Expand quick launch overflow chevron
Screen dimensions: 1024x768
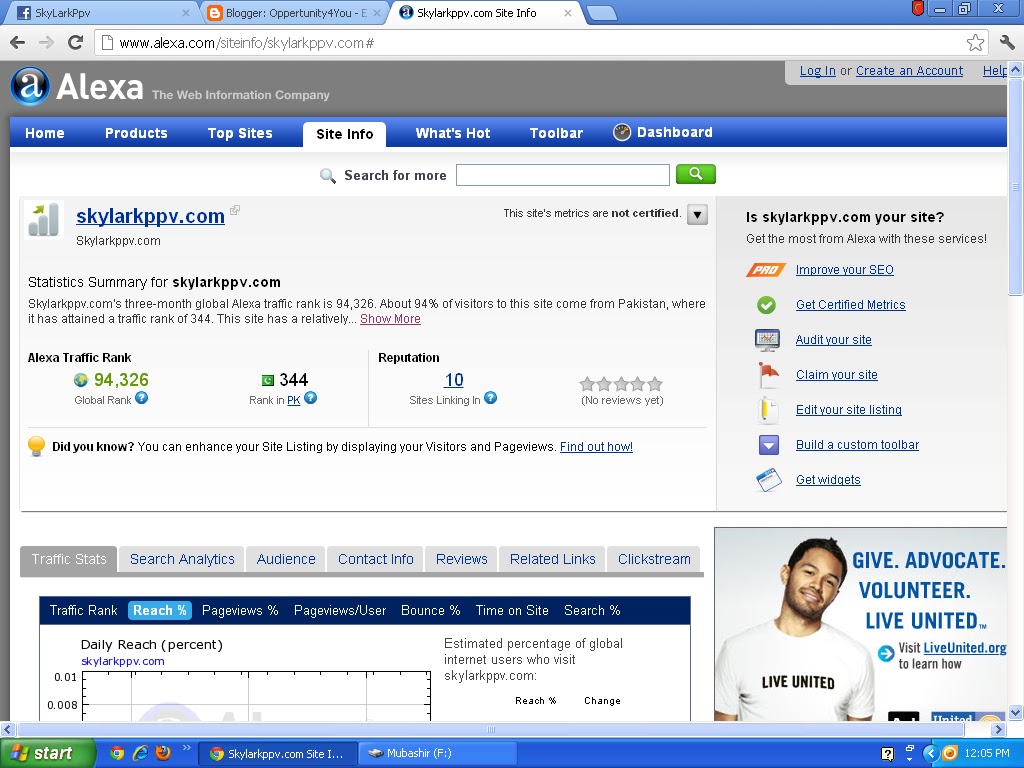coord(186,748)
